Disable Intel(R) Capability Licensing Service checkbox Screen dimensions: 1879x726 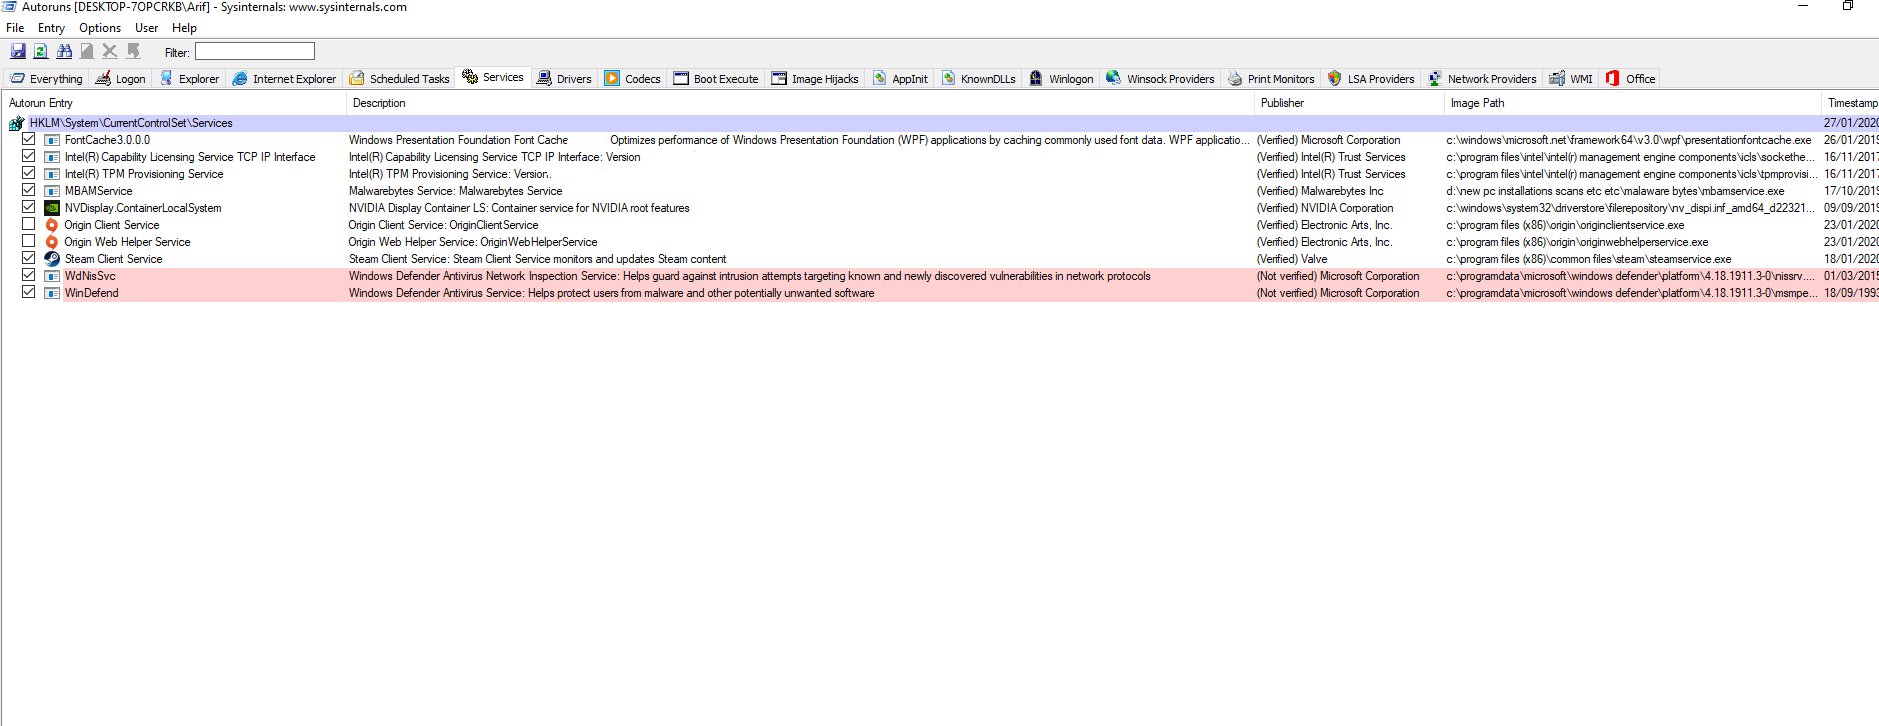coord(29,156)
